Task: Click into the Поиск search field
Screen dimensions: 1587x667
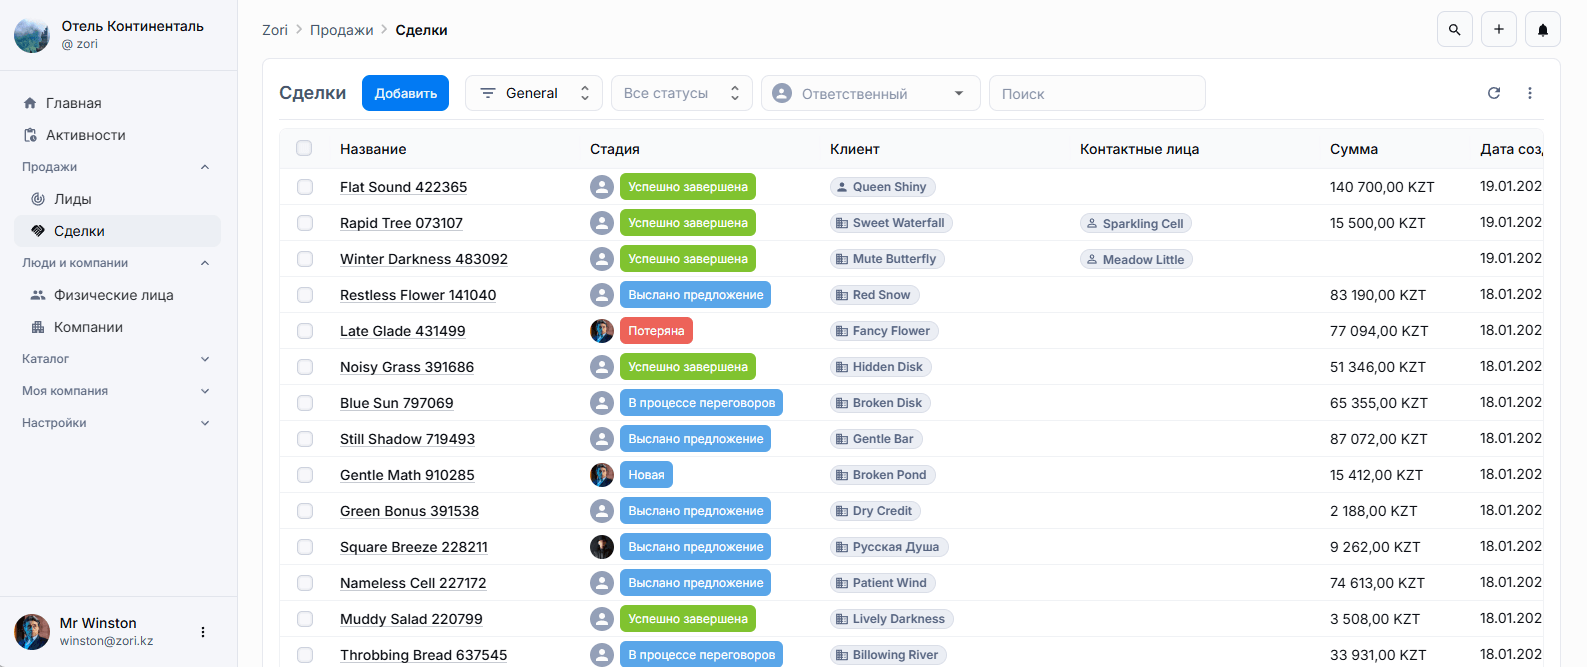Action: point(1096,93)
